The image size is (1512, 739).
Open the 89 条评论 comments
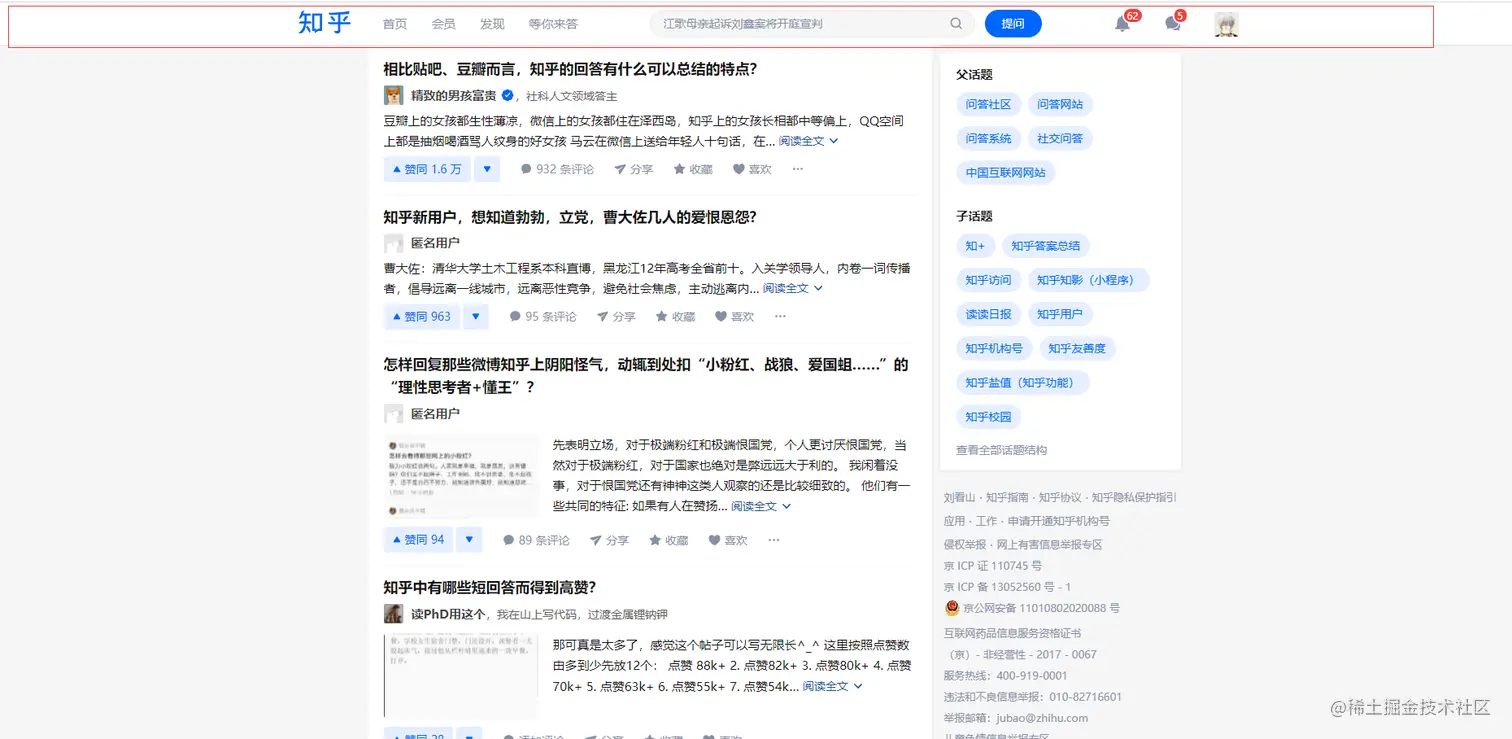pyautogui.click(x=536, y=540)
